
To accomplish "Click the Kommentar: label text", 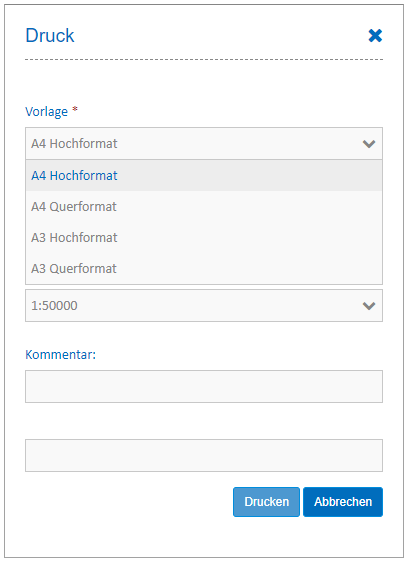I will click(60, 355).
